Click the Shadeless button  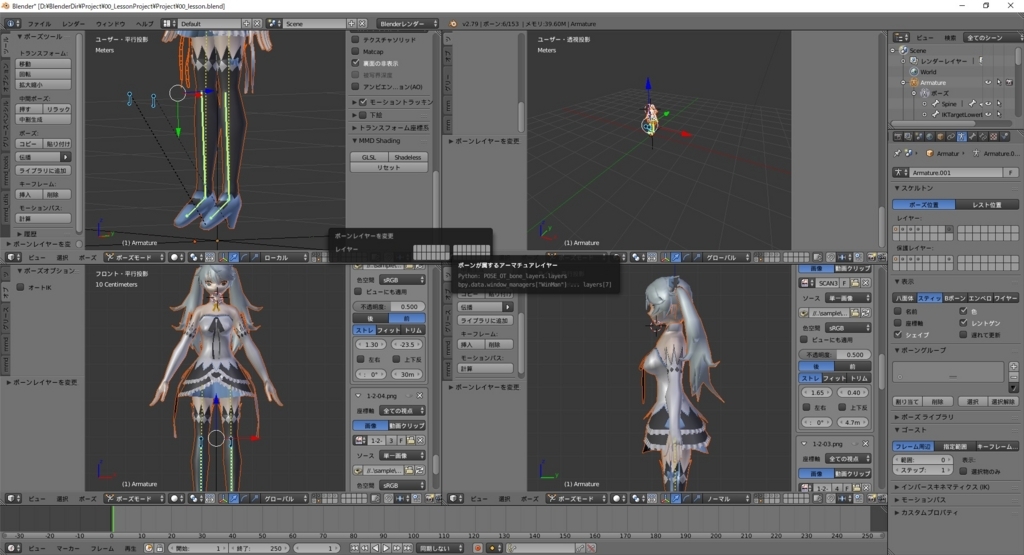(408, 157)
